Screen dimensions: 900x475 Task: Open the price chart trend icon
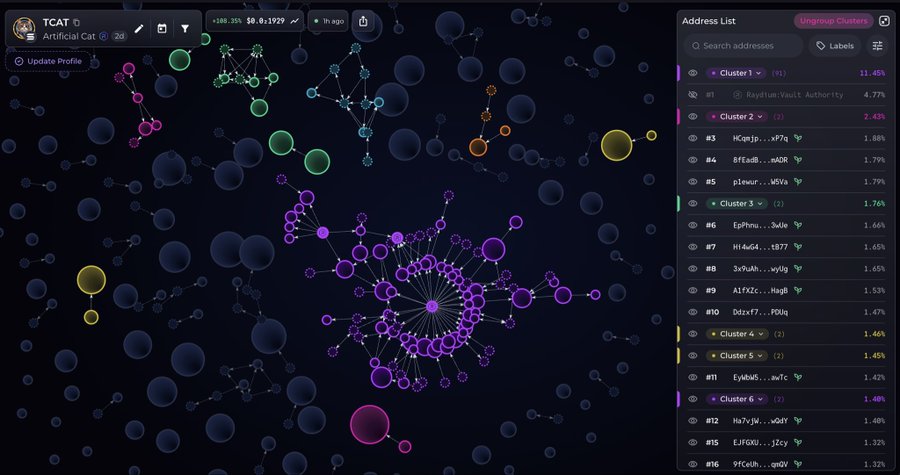[294, 21]
